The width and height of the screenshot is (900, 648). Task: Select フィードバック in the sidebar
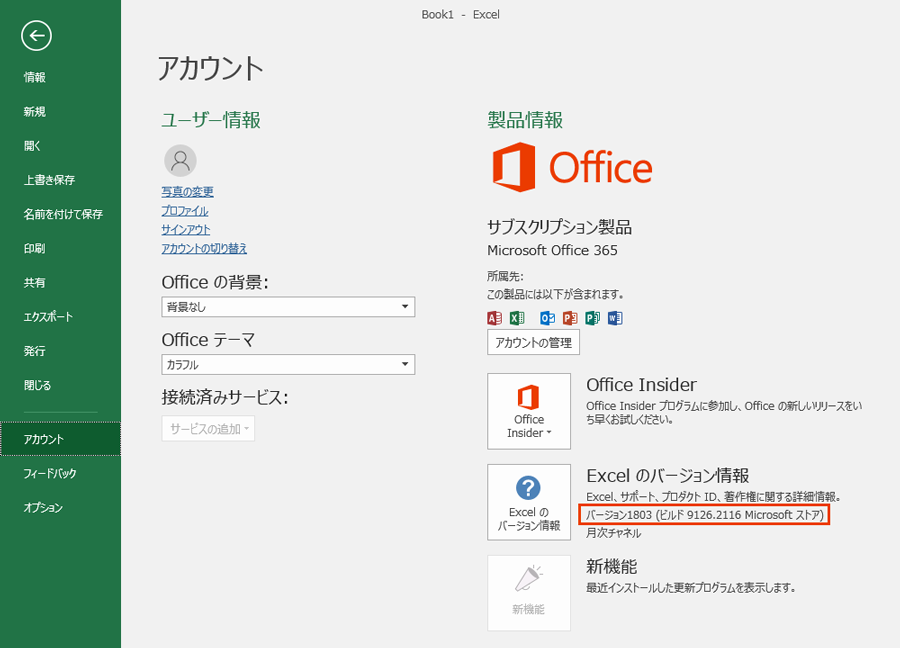pos(60,473)
